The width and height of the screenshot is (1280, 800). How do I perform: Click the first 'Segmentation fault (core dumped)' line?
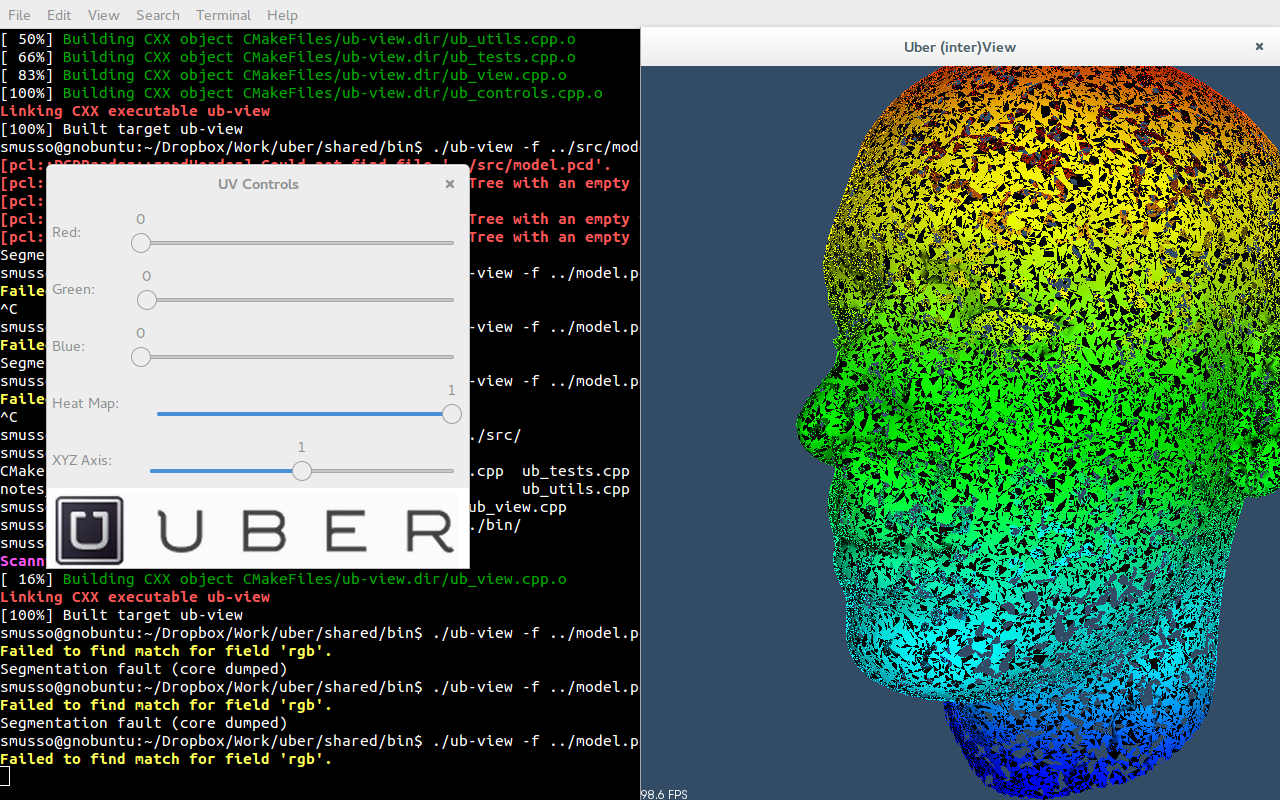(x=144, y=669)
